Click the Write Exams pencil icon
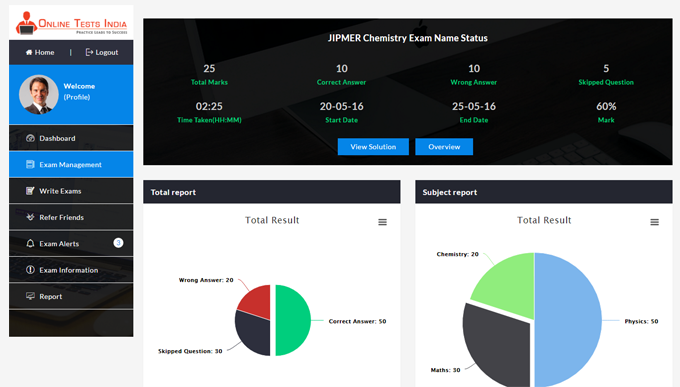The image size is (680, 387). click(30, 191)
